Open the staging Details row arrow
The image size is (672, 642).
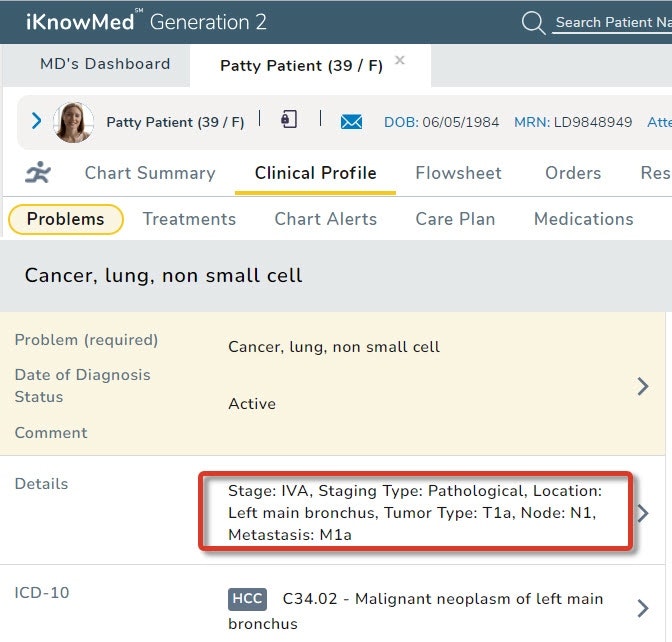click(643, 513)
